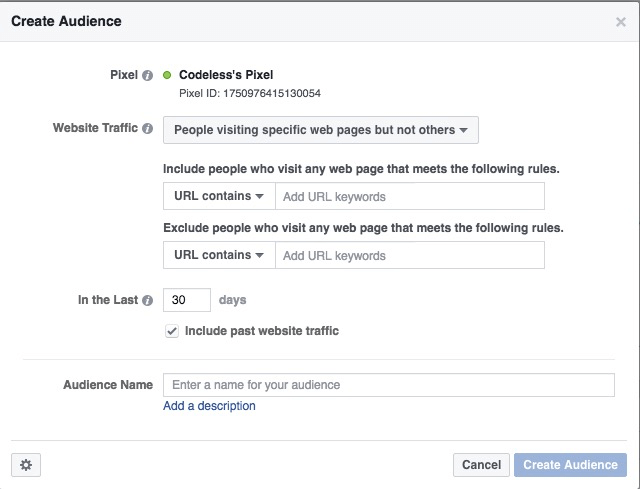Click the days number field showing 30
The width and height of the screenshot is (640, 489).
coord(187,300)
